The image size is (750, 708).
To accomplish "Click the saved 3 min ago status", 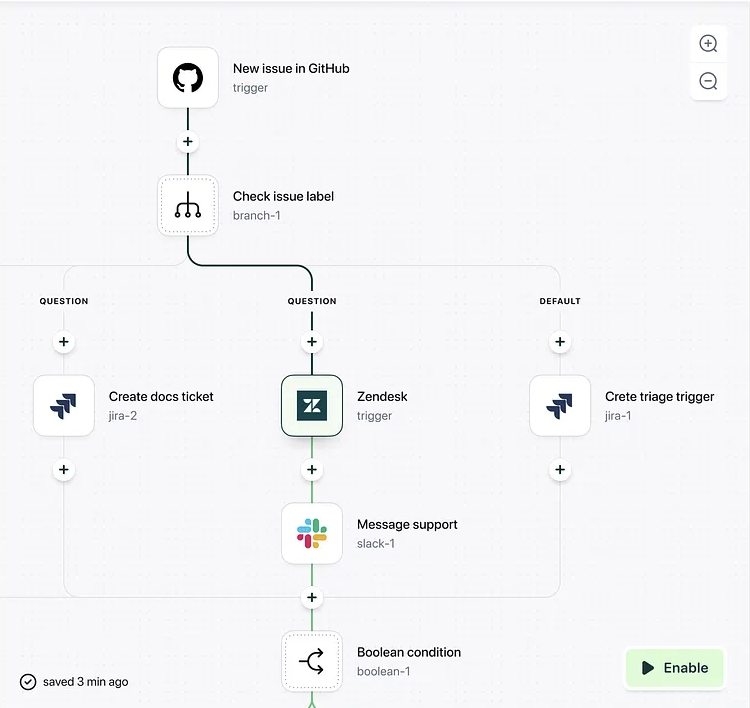I will tap(75, 682).
